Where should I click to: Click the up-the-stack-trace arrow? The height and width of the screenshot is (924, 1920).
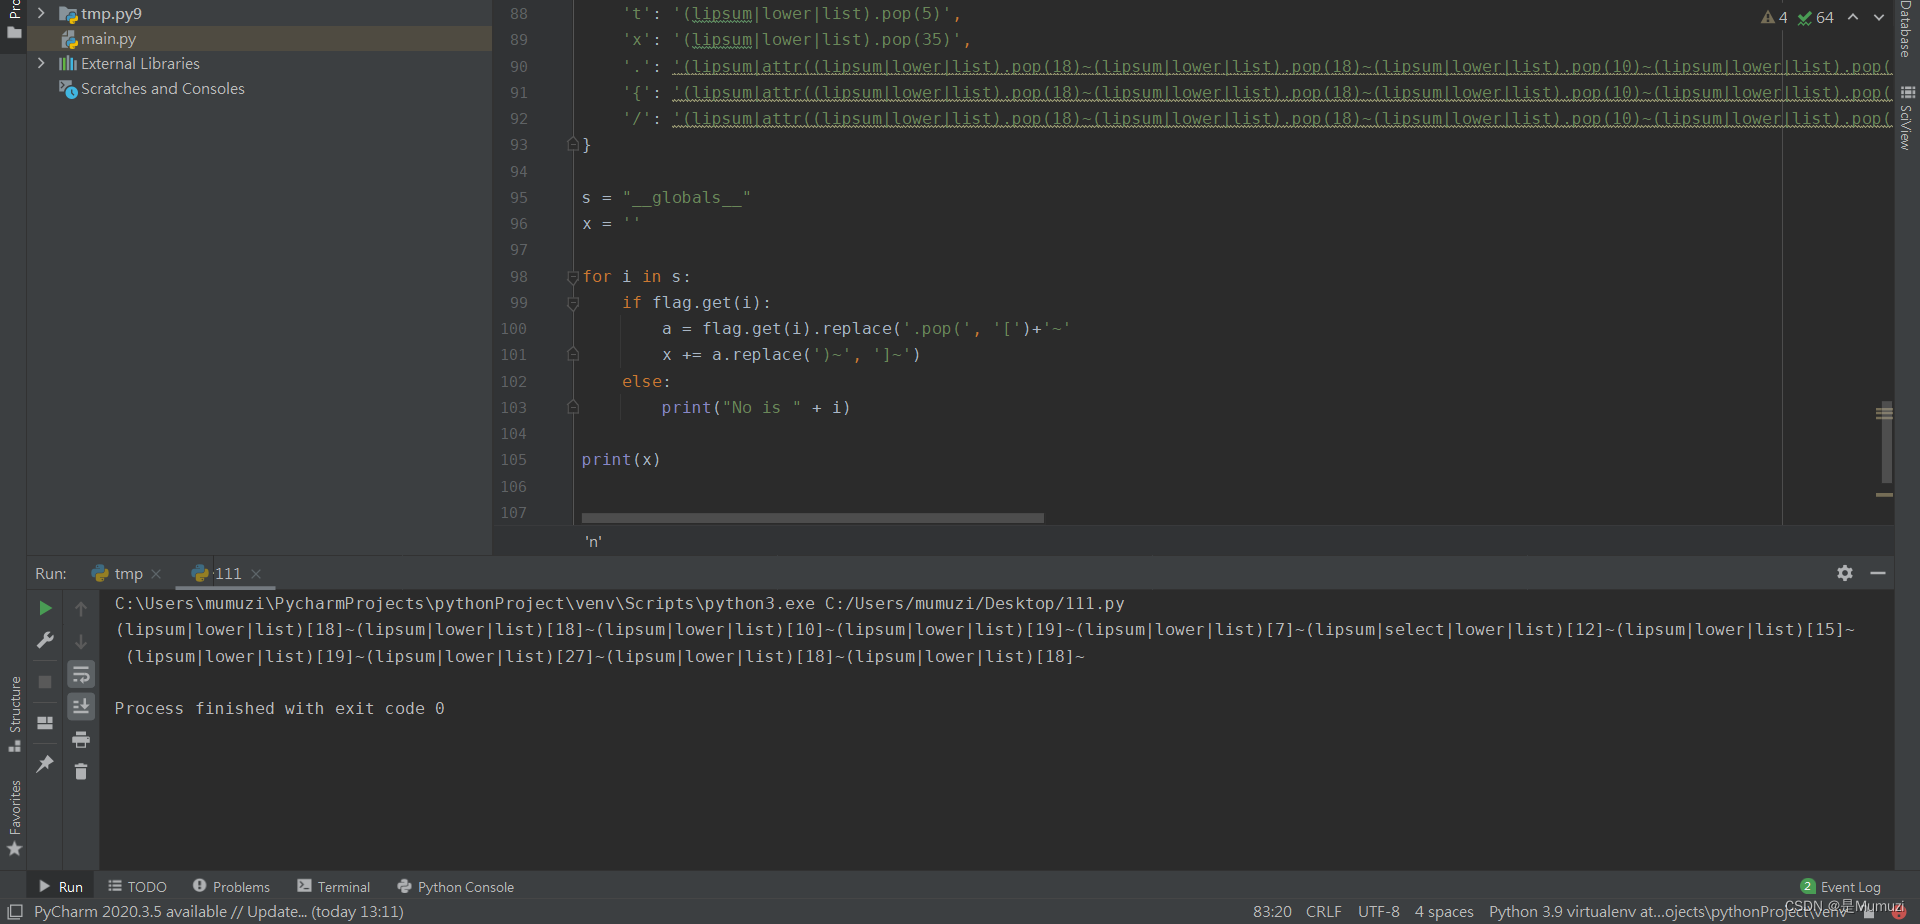[x=81, y=608]
